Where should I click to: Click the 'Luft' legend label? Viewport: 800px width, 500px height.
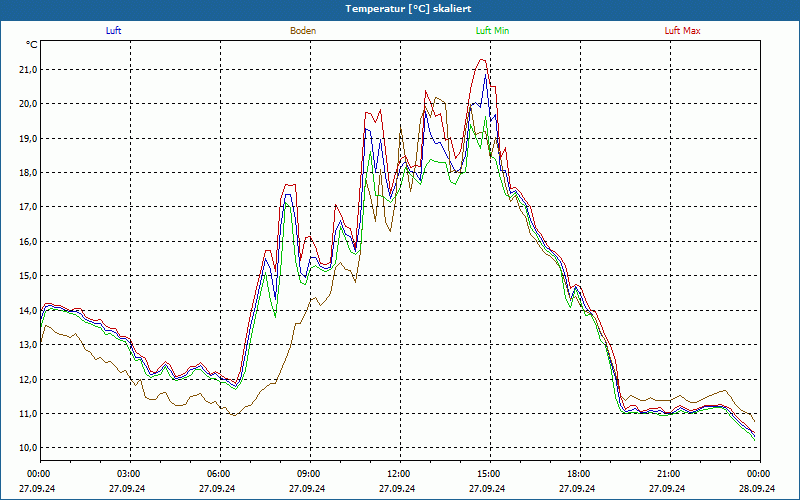[x=114, y=31]
